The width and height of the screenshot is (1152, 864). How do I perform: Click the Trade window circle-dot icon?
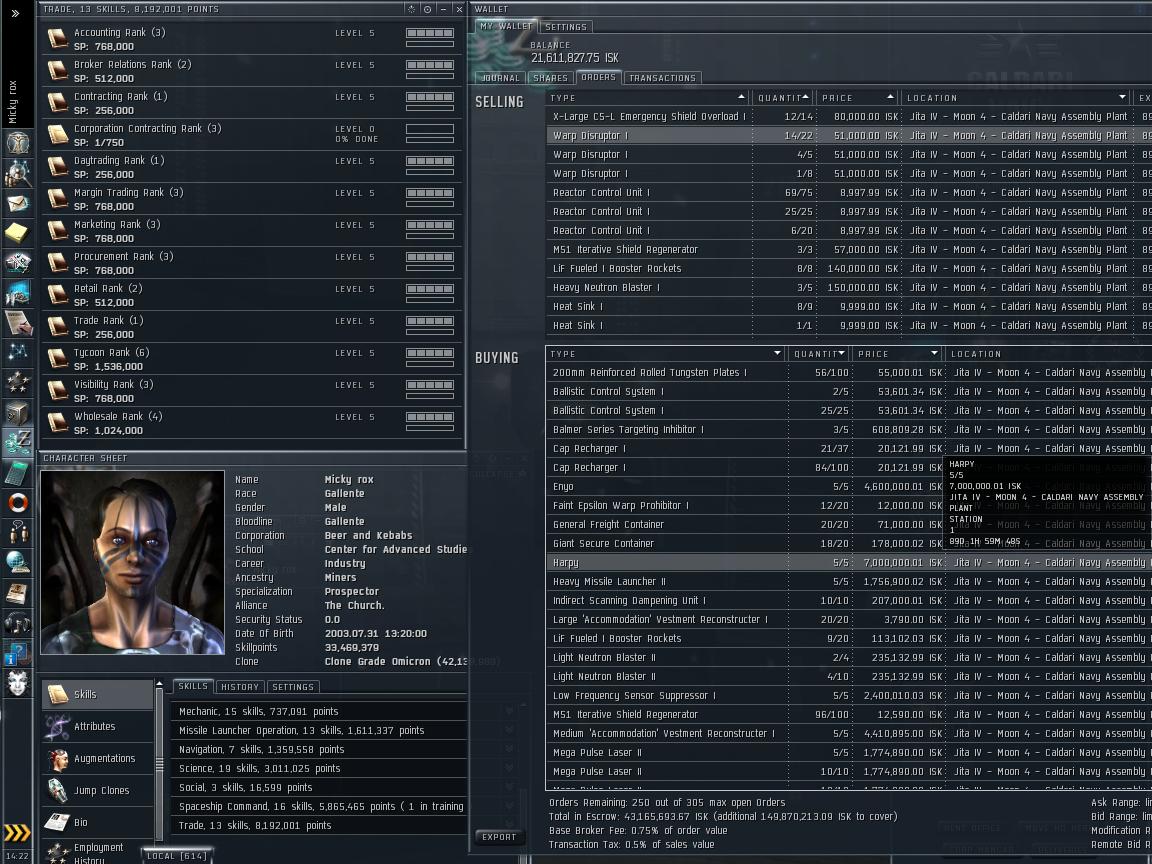(x=428, y=10)
